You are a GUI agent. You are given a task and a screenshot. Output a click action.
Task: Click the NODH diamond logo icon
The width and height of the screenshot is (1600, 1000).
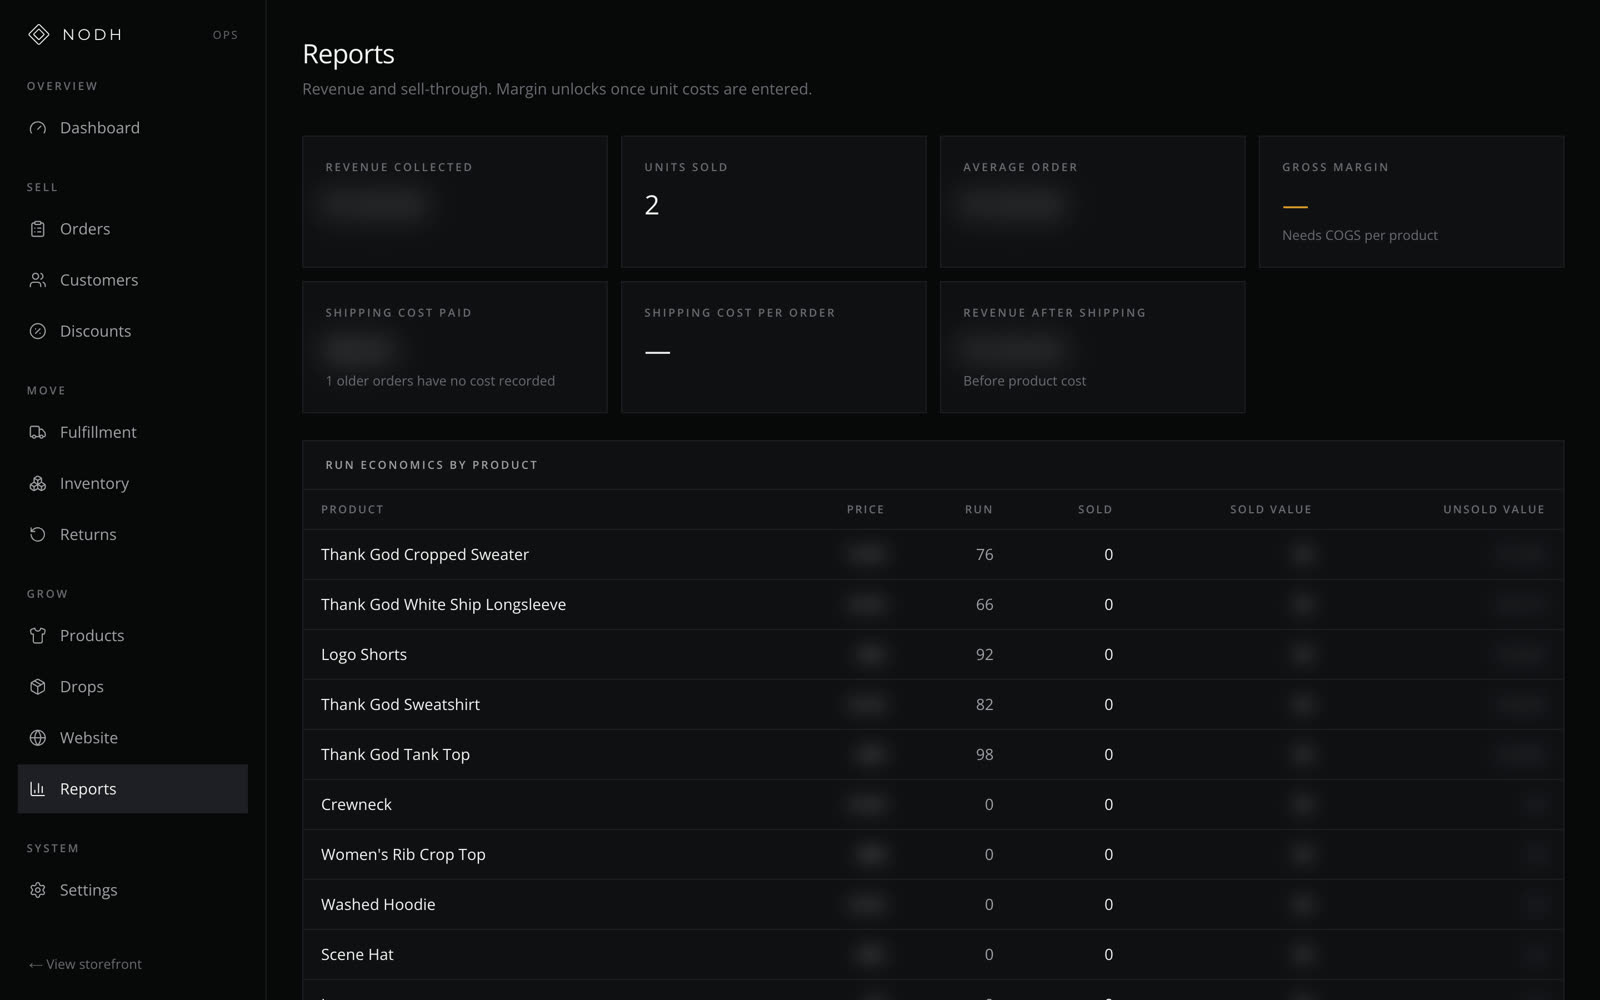point(38,35)
